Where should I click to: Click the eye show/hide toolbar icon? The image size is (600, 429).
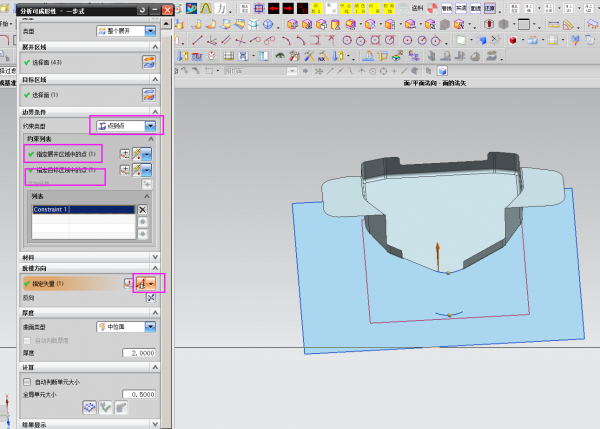pos(280,56)
